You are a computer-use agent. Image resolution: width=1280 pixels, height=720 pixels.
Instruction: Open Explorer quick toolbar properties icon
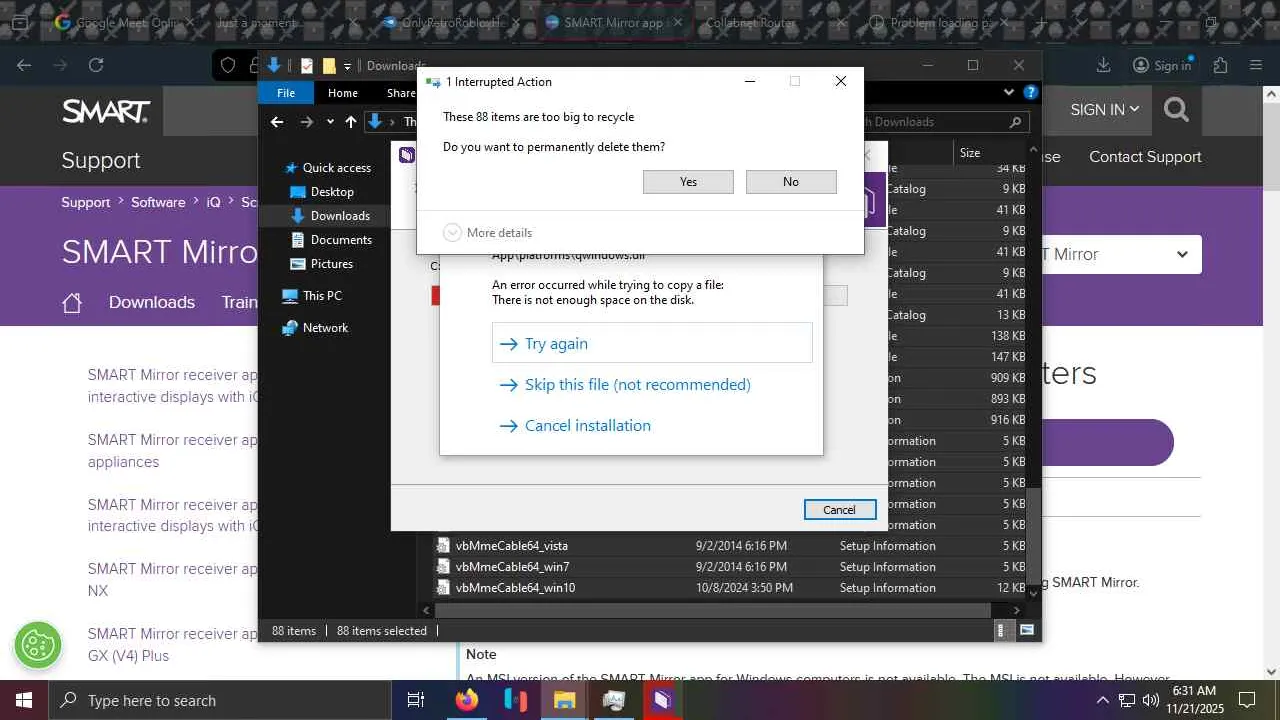(307, 66)
